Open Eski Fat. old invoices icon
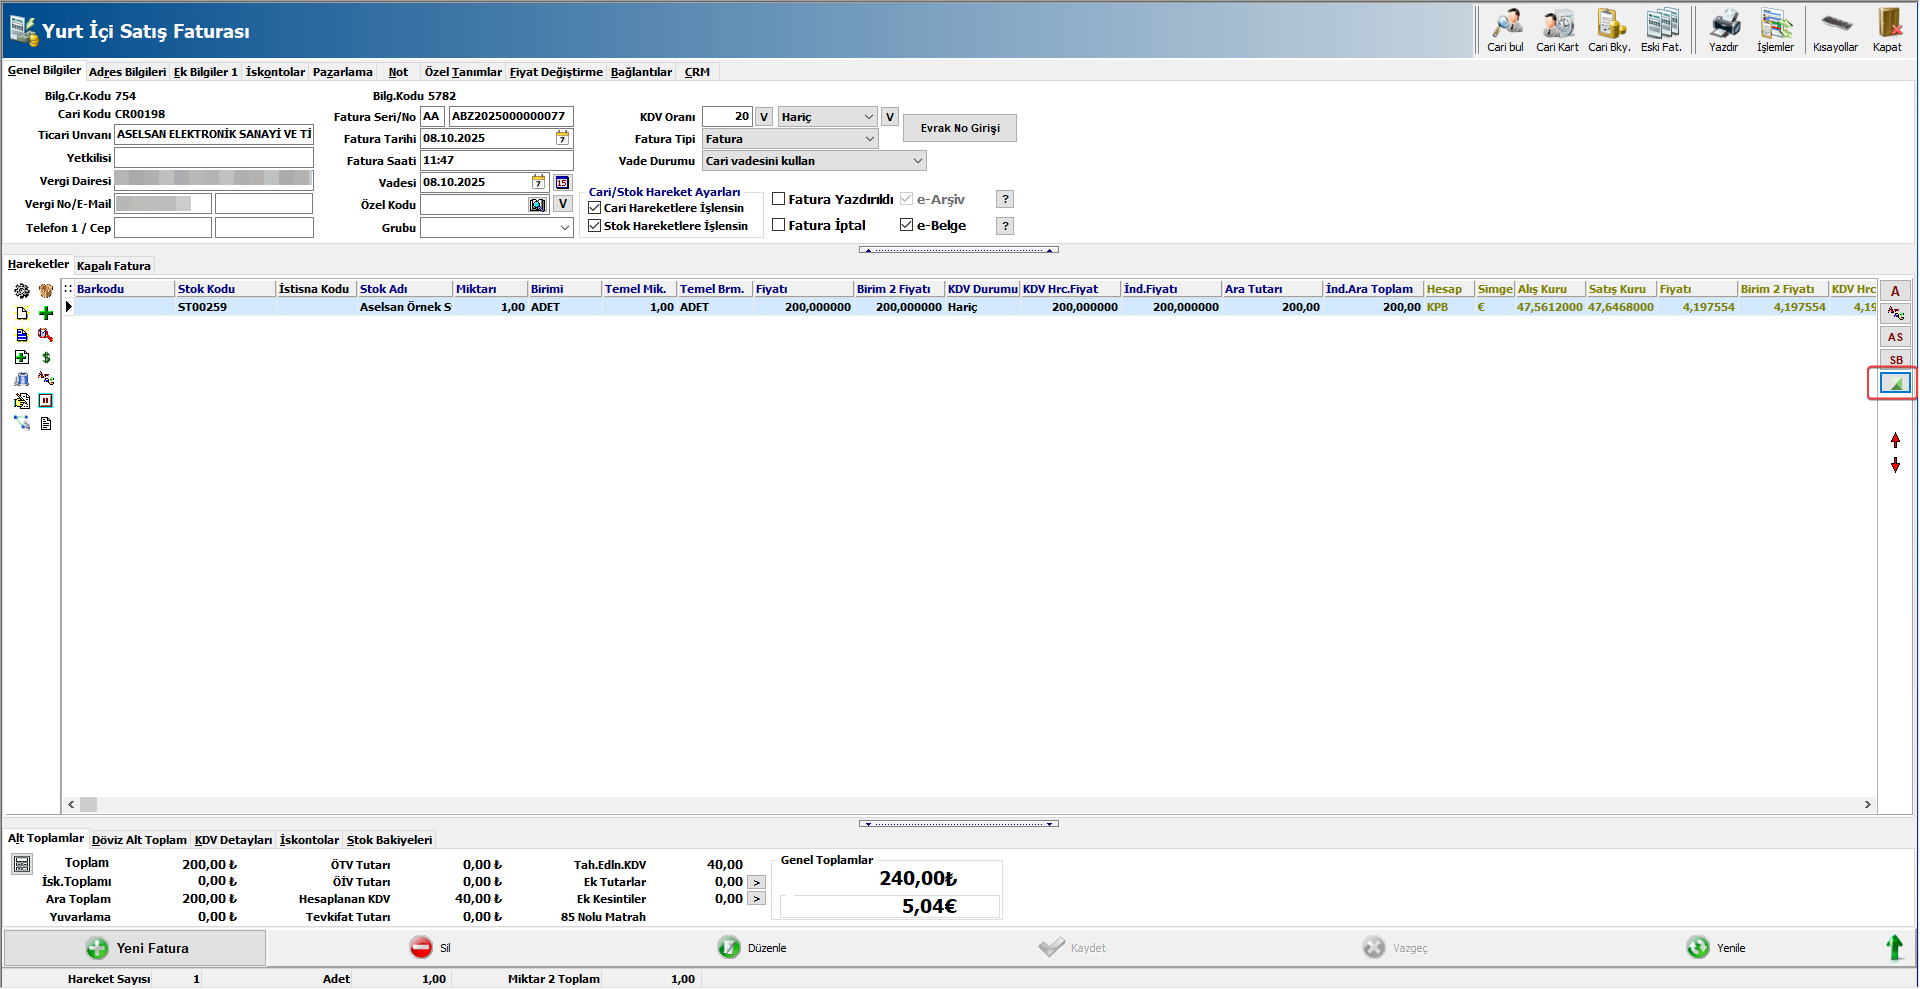 (1662, 25)
